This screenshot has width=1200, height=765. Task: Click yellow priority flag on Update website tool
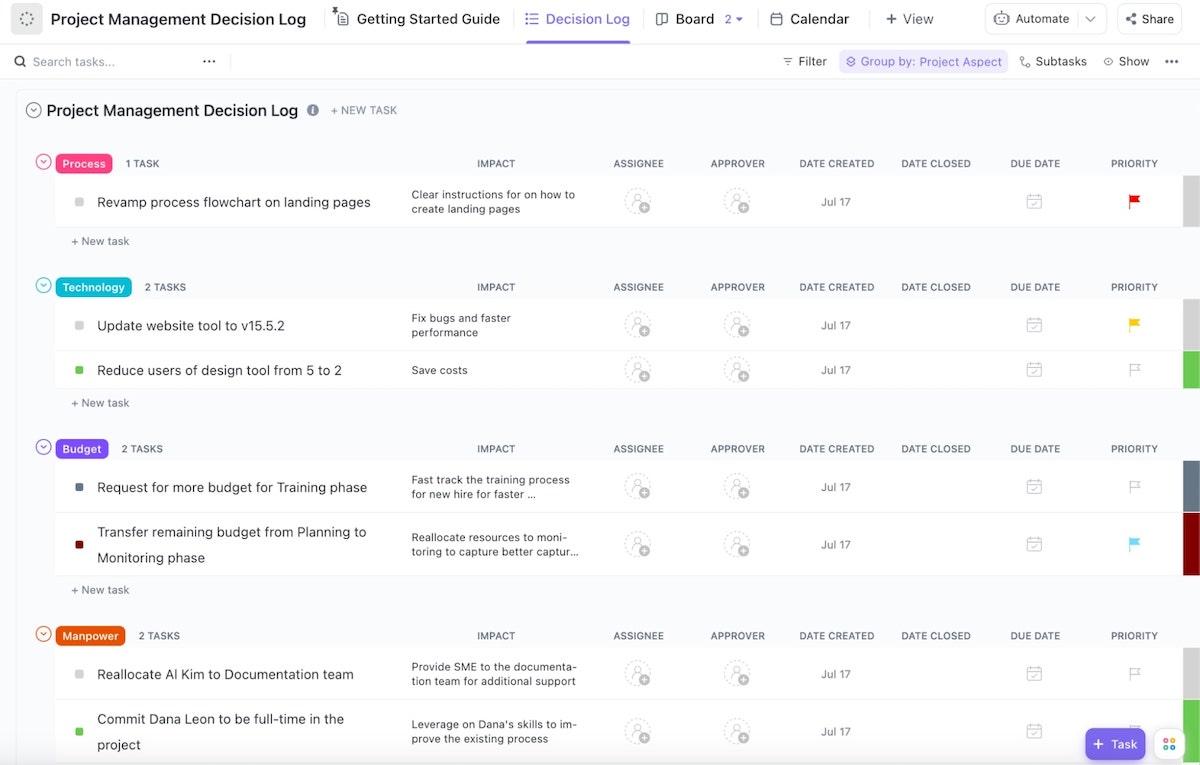1134,325
